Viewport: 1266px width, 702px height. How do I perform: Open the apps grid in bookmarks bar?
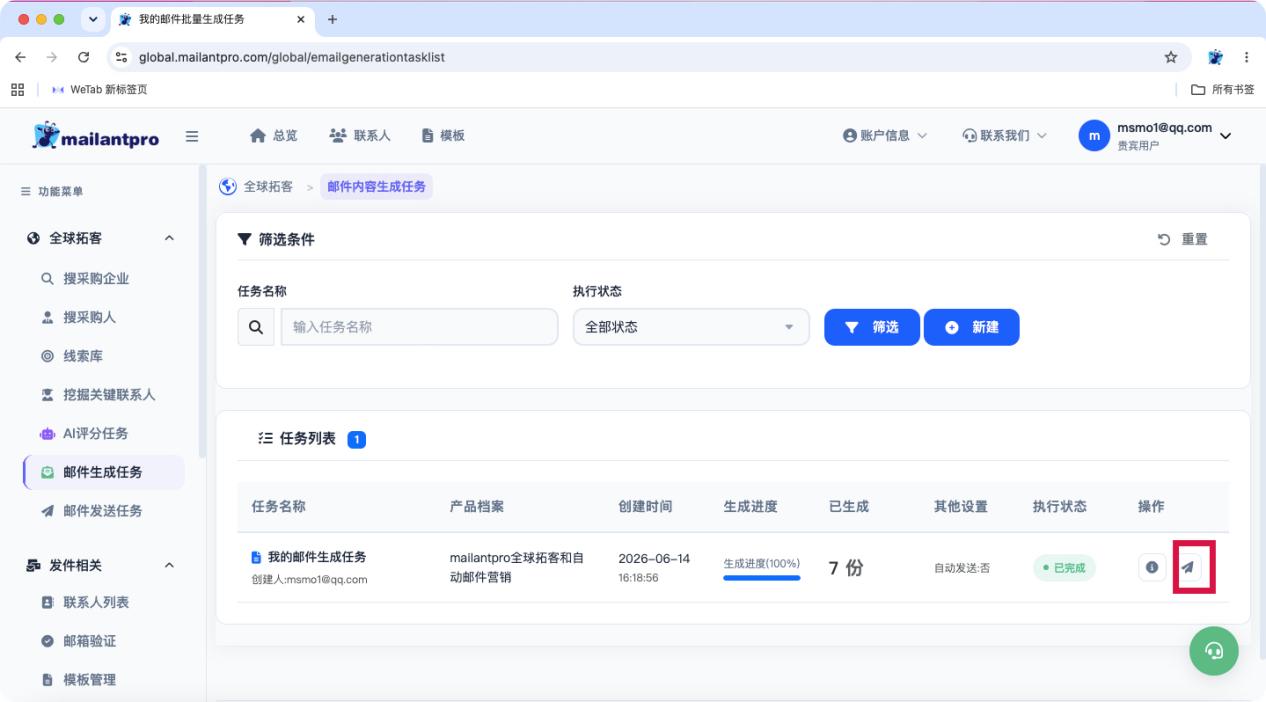[x=17, y=89]
